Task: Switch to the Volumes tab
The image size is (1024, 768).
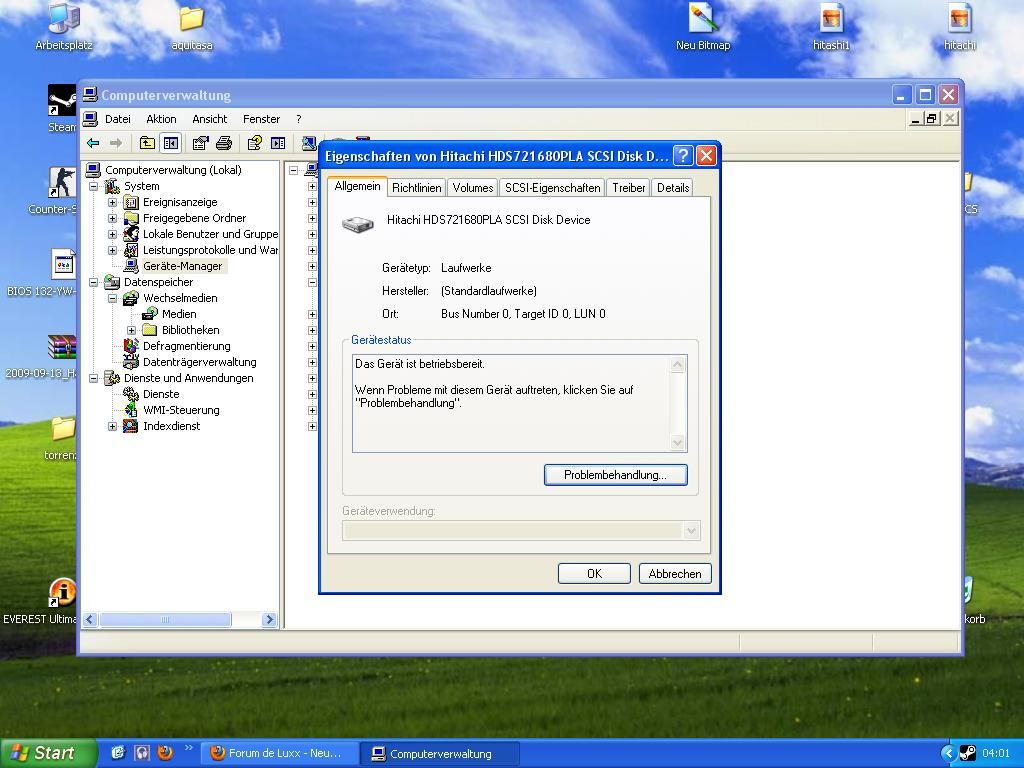Action: [473, 188]
